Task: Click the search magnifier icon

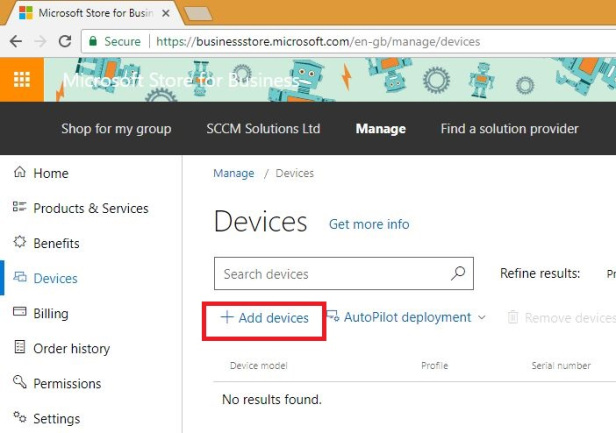Action: (x=458, y=273)
